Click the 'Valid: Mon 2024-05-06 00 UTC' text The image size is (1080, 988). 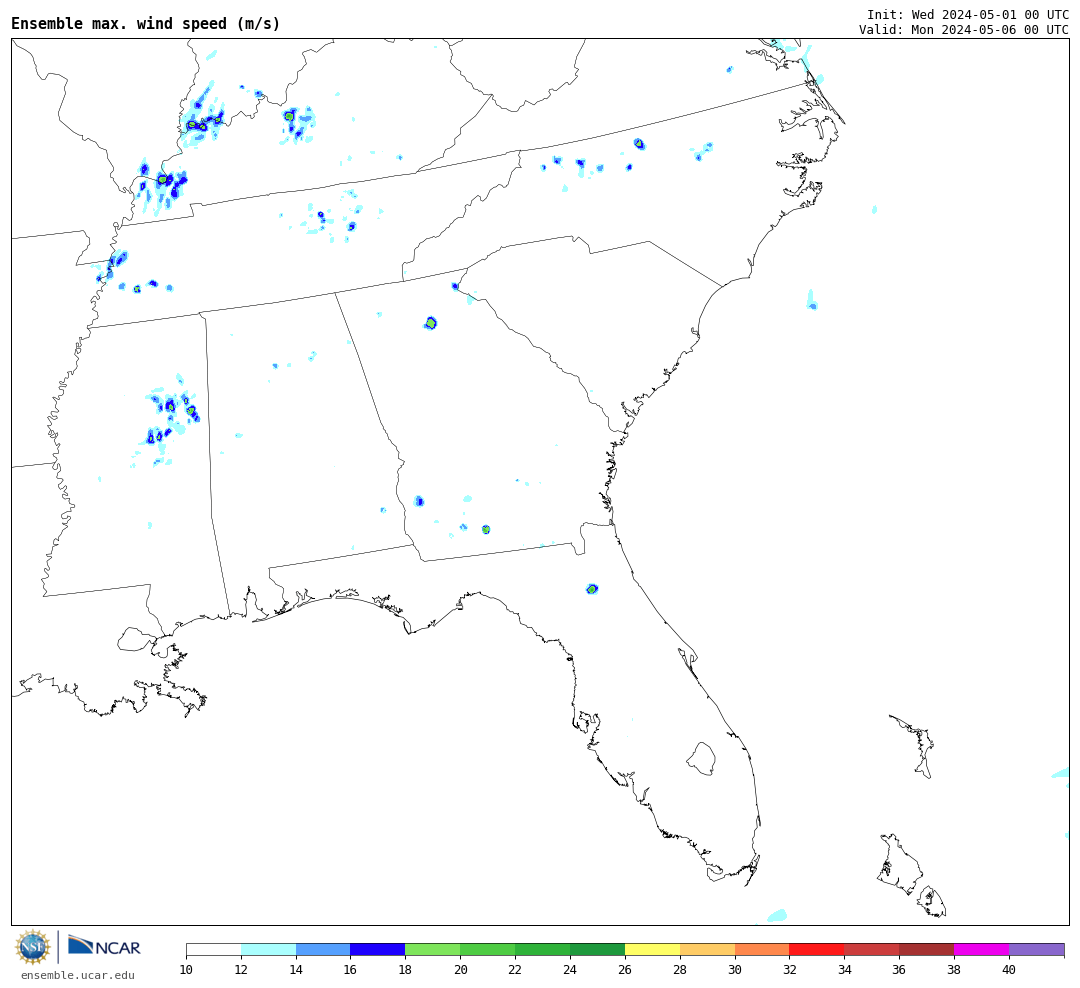[x=964, y=30]
